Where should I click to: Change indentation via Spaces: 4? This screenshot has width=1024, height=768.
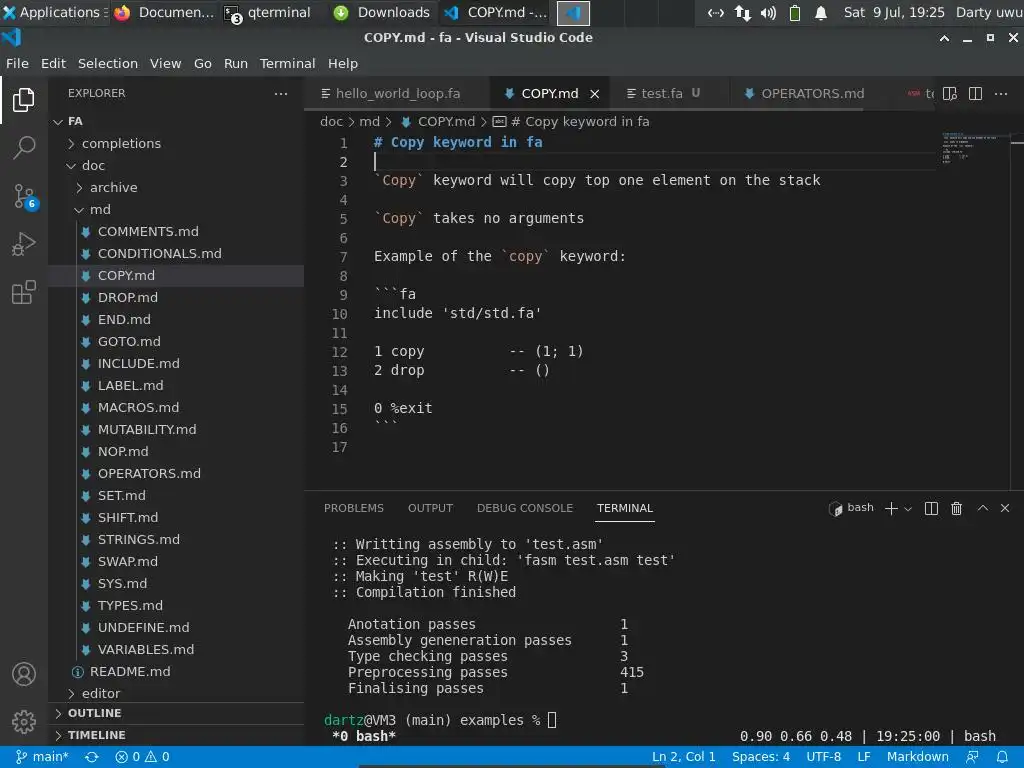(x=761, y=757)
